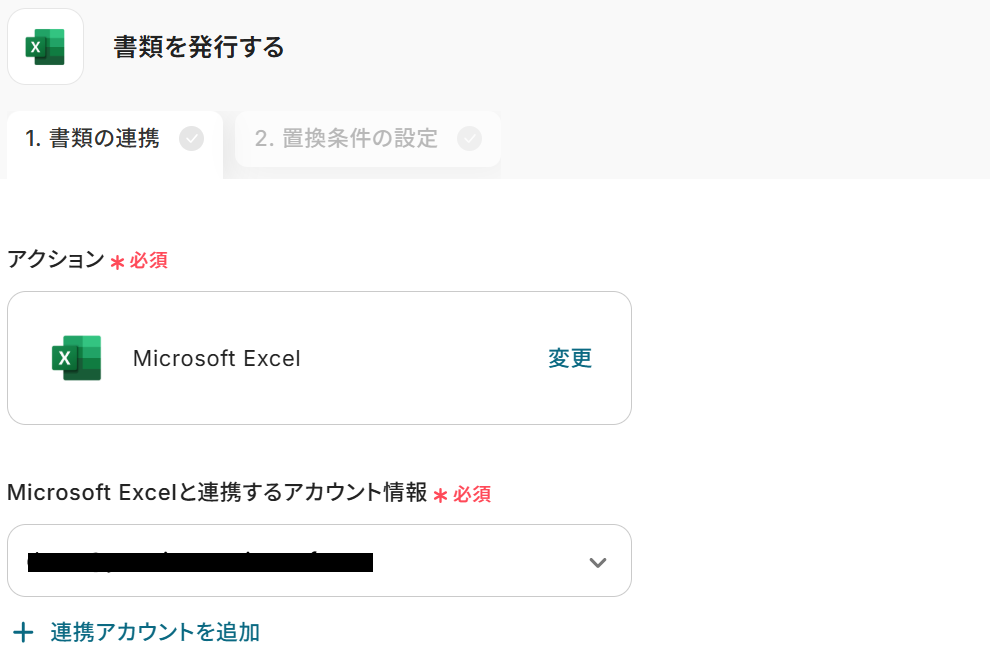Click the red asterisk next to アクション
The image size is (990, 651).
(x=117, y=262)
